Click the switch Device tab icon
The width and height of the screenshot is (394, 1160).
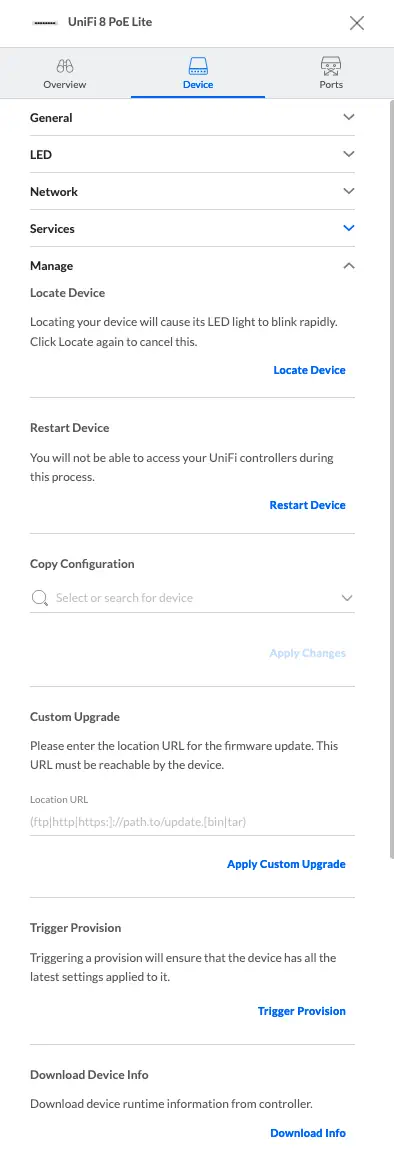tap(198, 66)
